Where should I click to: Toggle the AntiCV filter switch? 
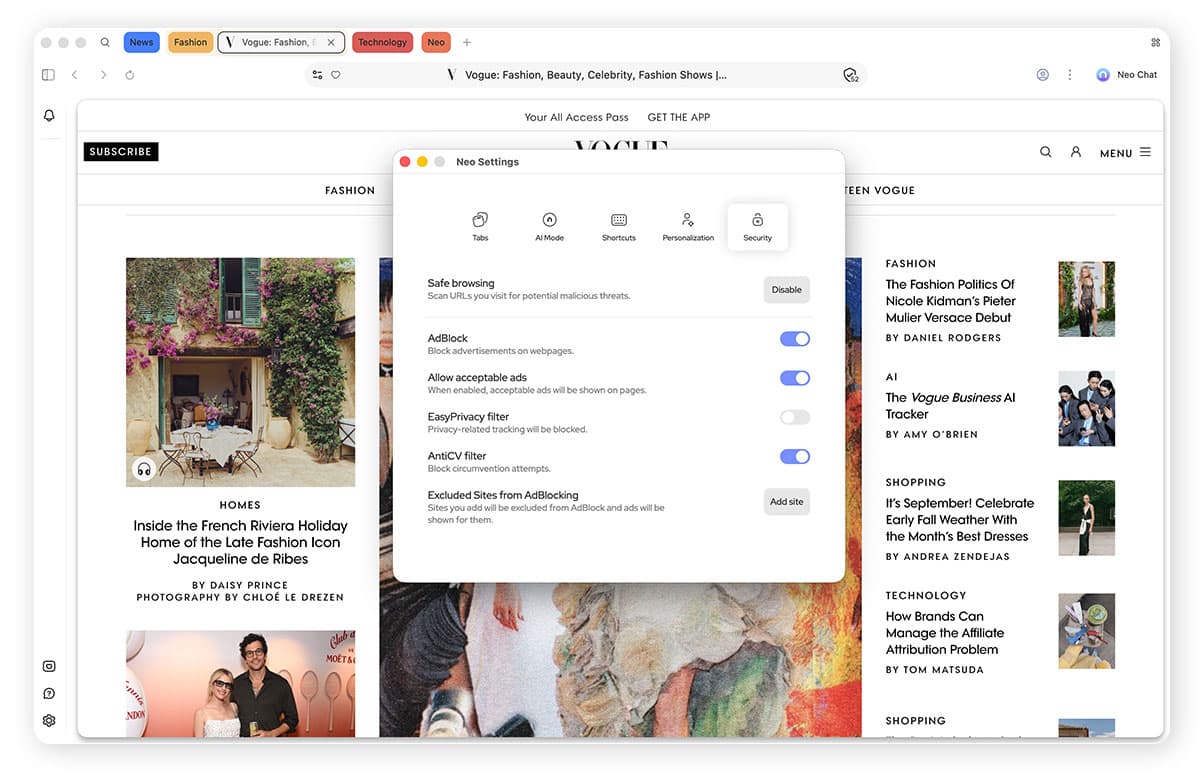click(795, 456)
